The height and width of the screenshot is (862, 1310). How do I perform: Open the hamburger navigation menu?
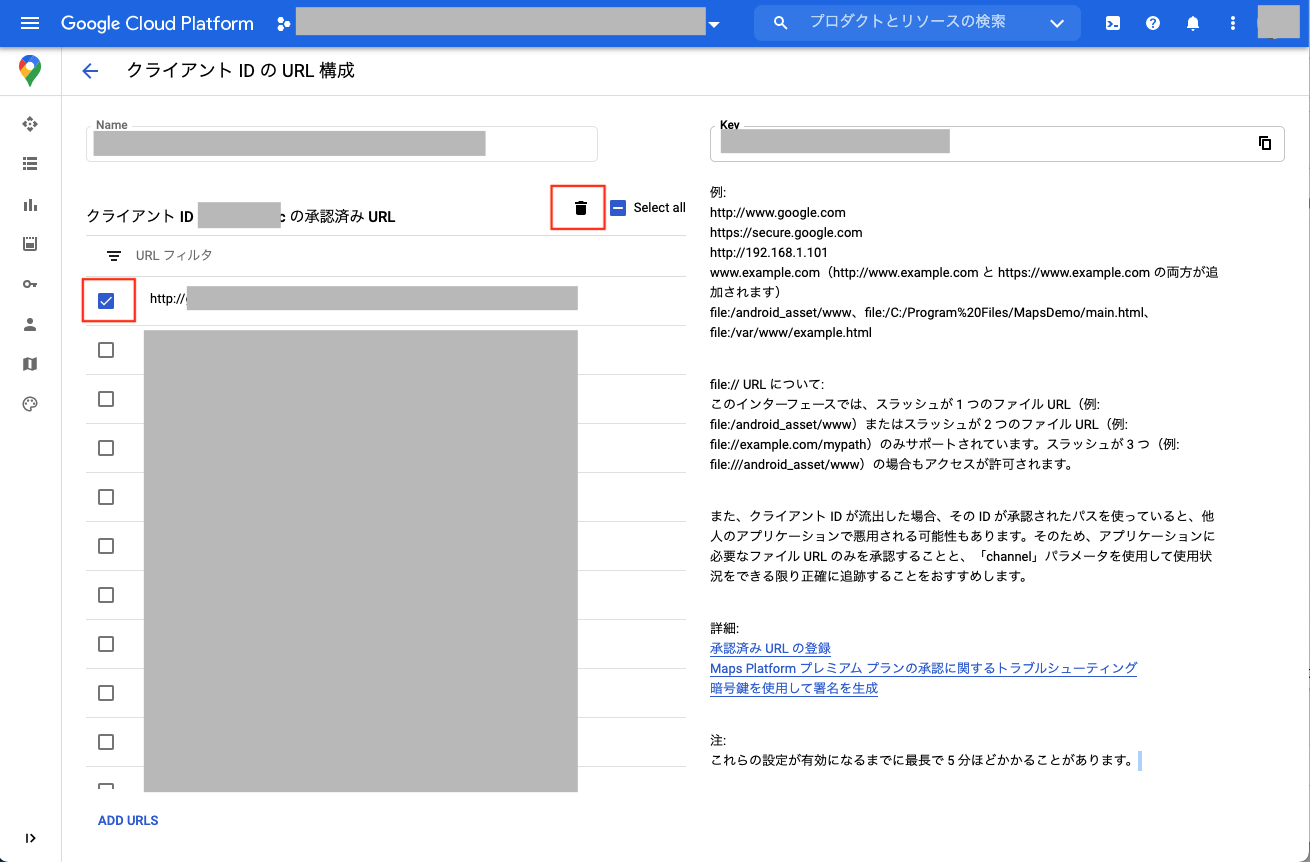tap(29, 23)
